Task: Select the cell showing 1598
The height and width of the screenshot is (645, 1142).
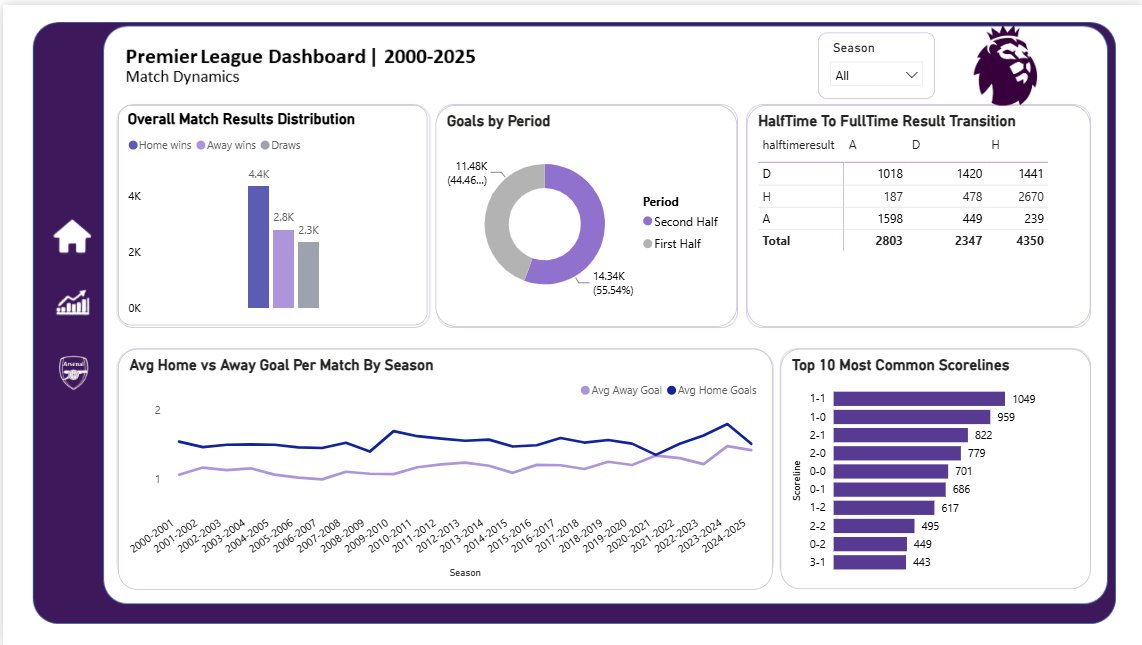Action: [x=890, y=218]
